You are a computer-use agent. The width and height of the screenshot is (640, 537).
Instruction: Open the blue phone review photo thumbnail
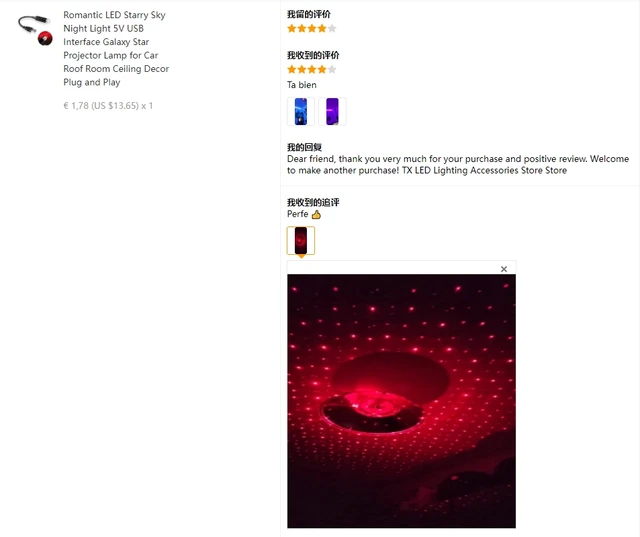(x=301, y=111)
